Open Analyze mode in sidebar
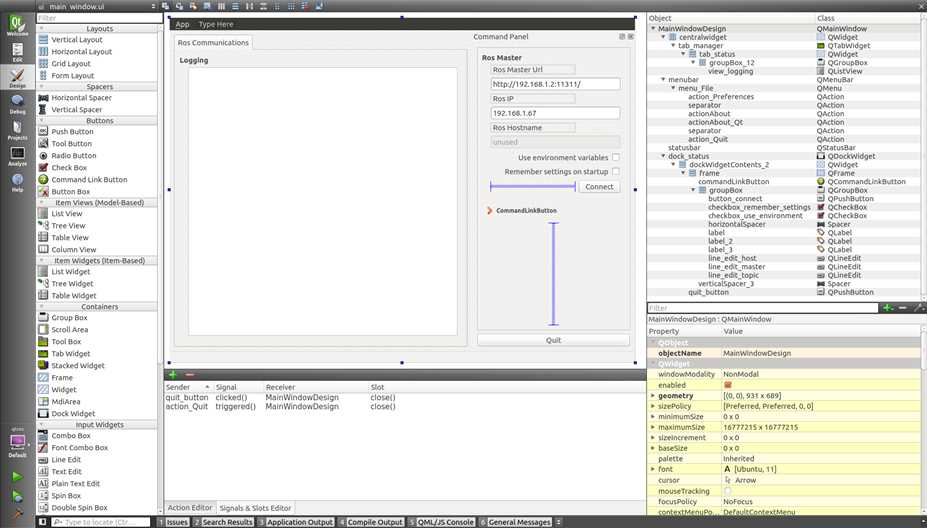This screenshot has width=927, height=528. coord(17,156)
